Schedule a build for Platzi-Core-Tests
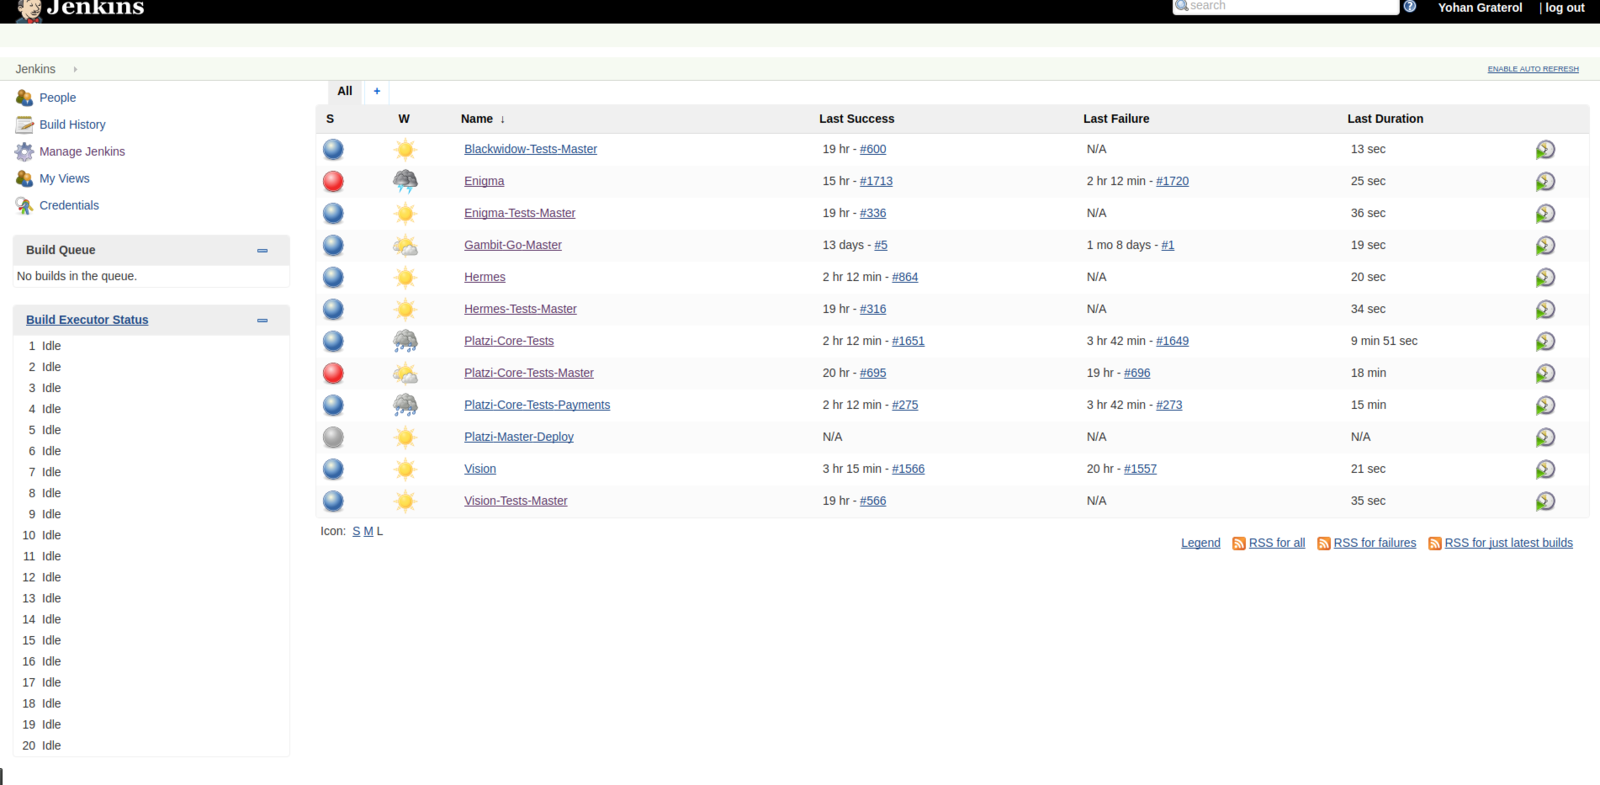This screenshot has width=1600, height=785. (1545, 342)
